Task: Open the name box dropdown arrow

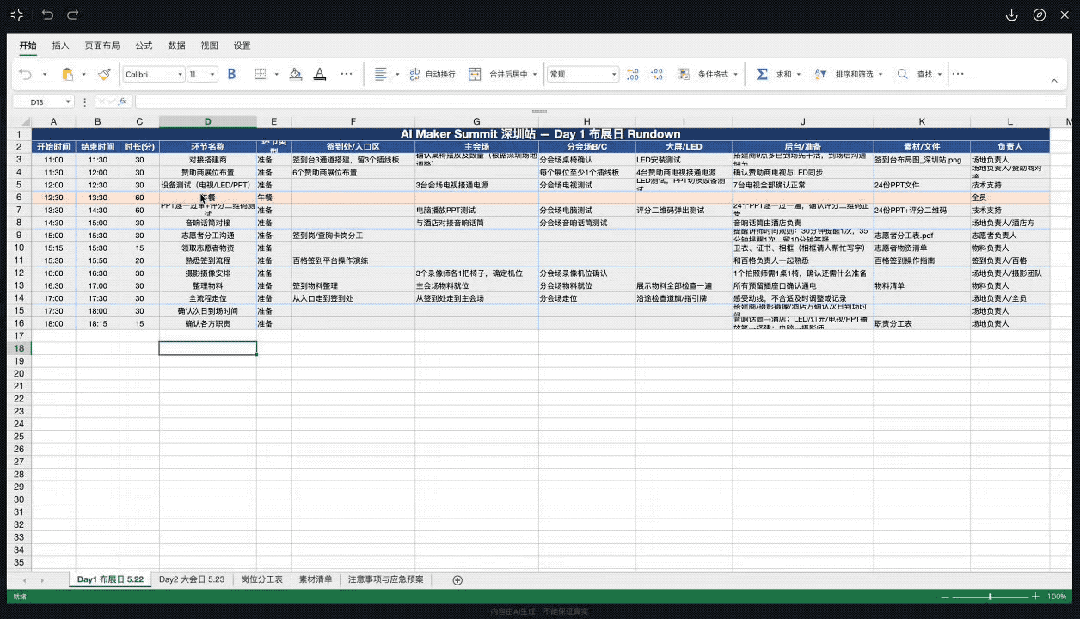Action: (68, 102)
